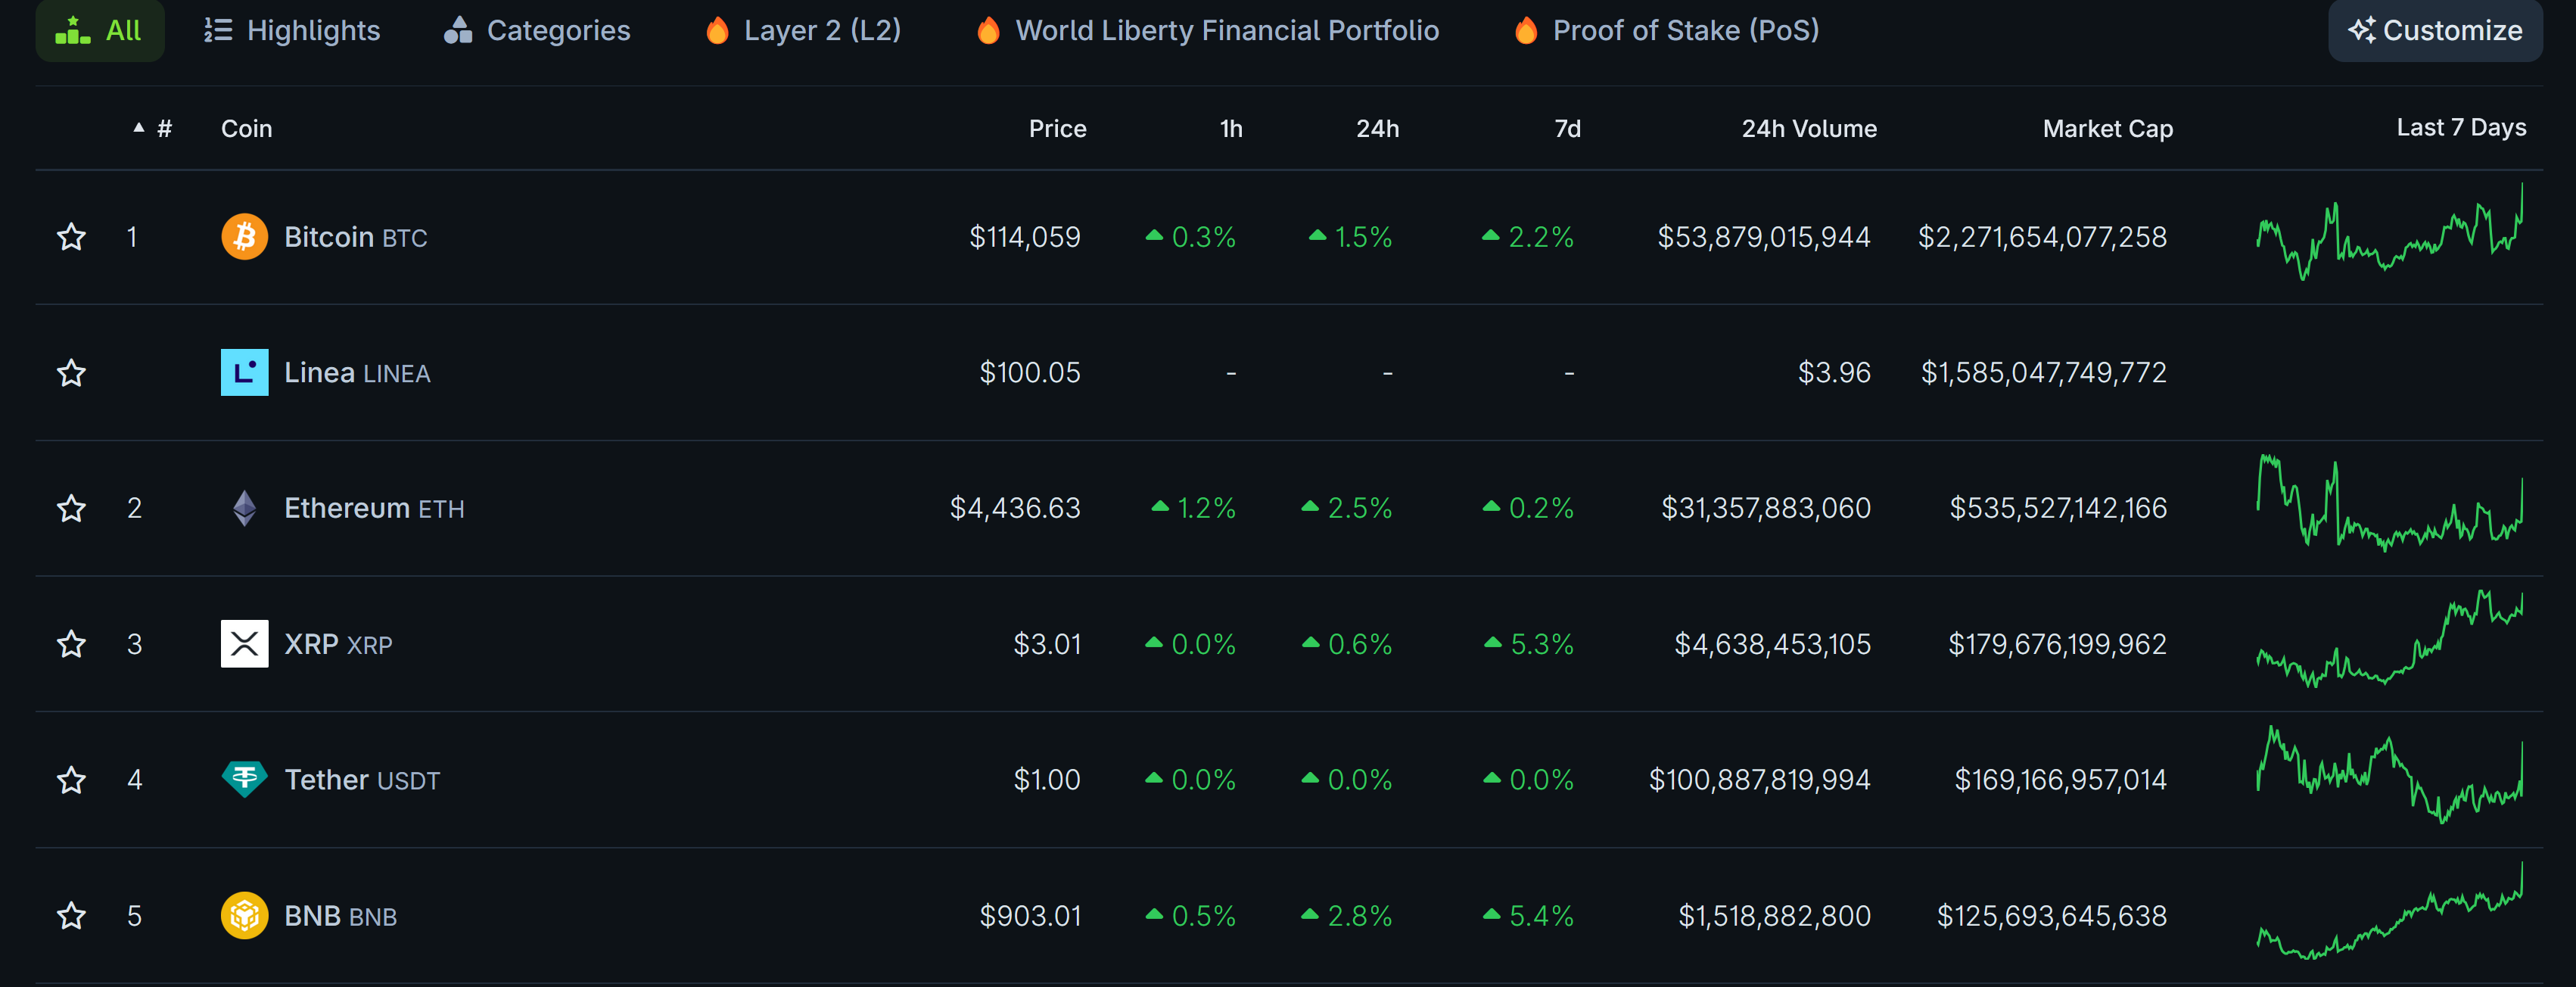Select the All tab
The height and width of the screenshot is (987, 2576).
click(100, 30)
